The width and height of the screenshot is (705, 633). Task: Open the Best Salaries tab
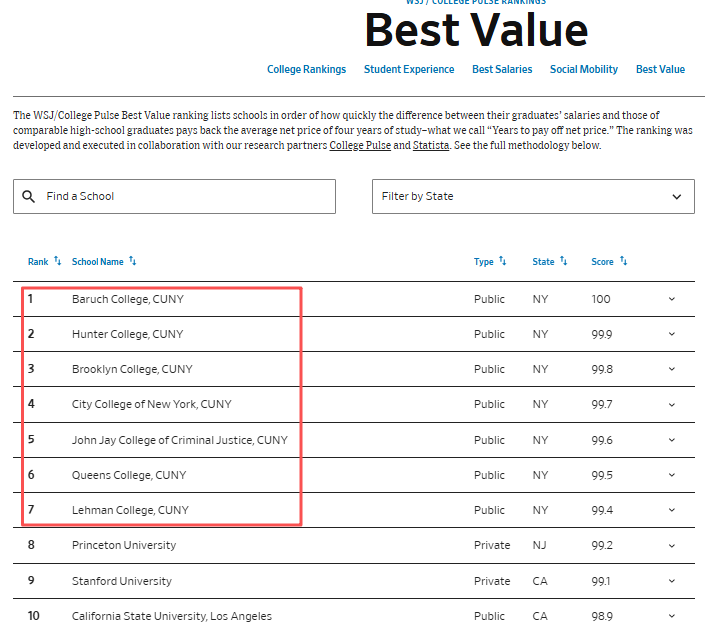[x=502, y=70]
